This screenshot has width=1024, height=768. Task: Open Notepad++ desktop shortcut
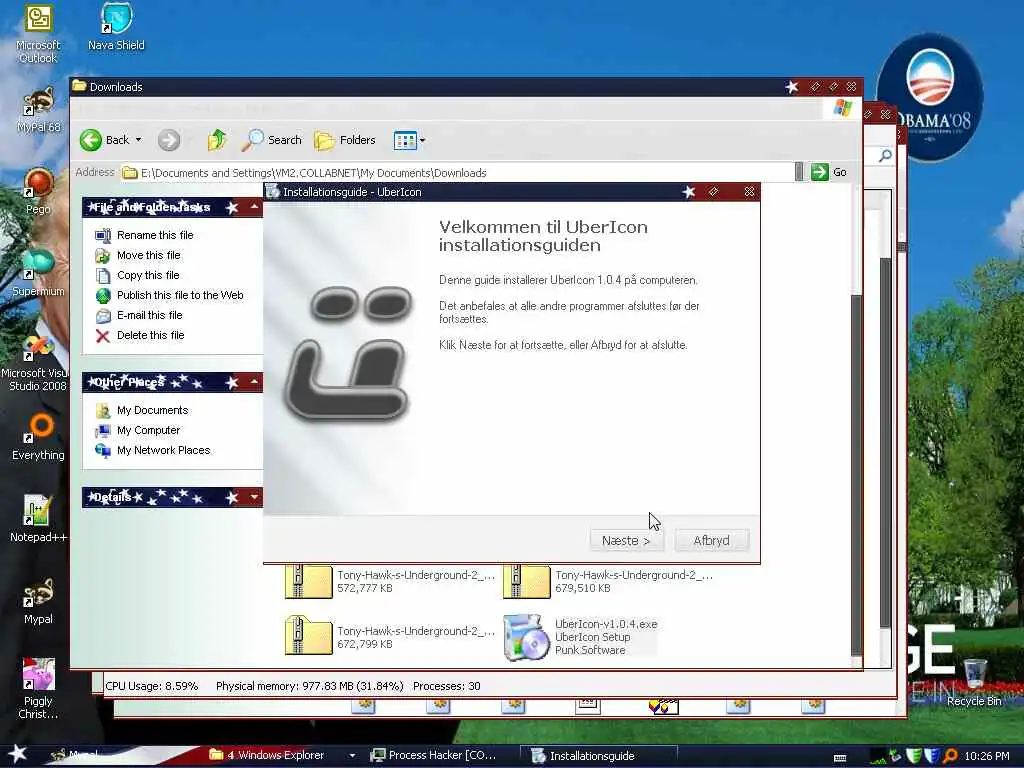pyautogui.click(x=38, y=520)
